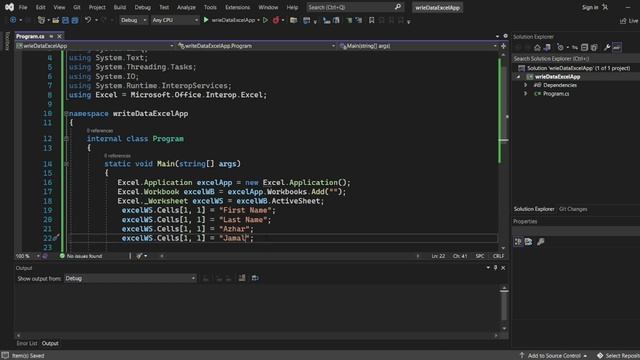
Task: Click the settings gear icon above editor tab well
Action: (505, 36)
